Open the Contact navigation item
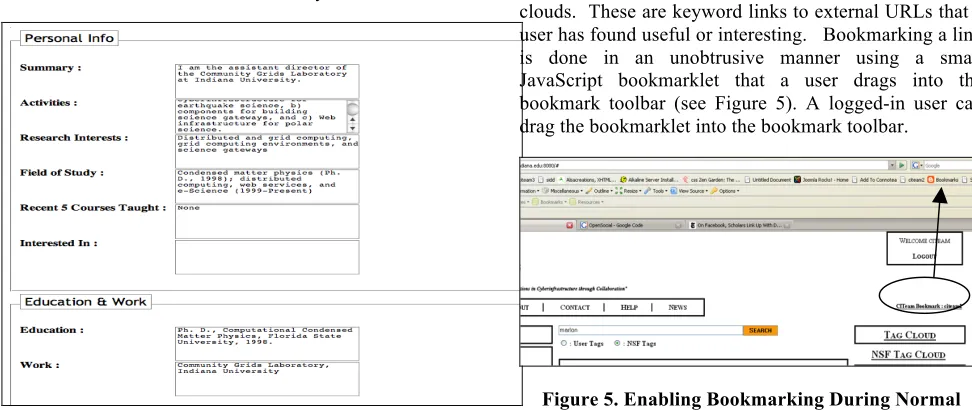Image resolution: width=972 pixels, height=410 pixels. [575, 308]
